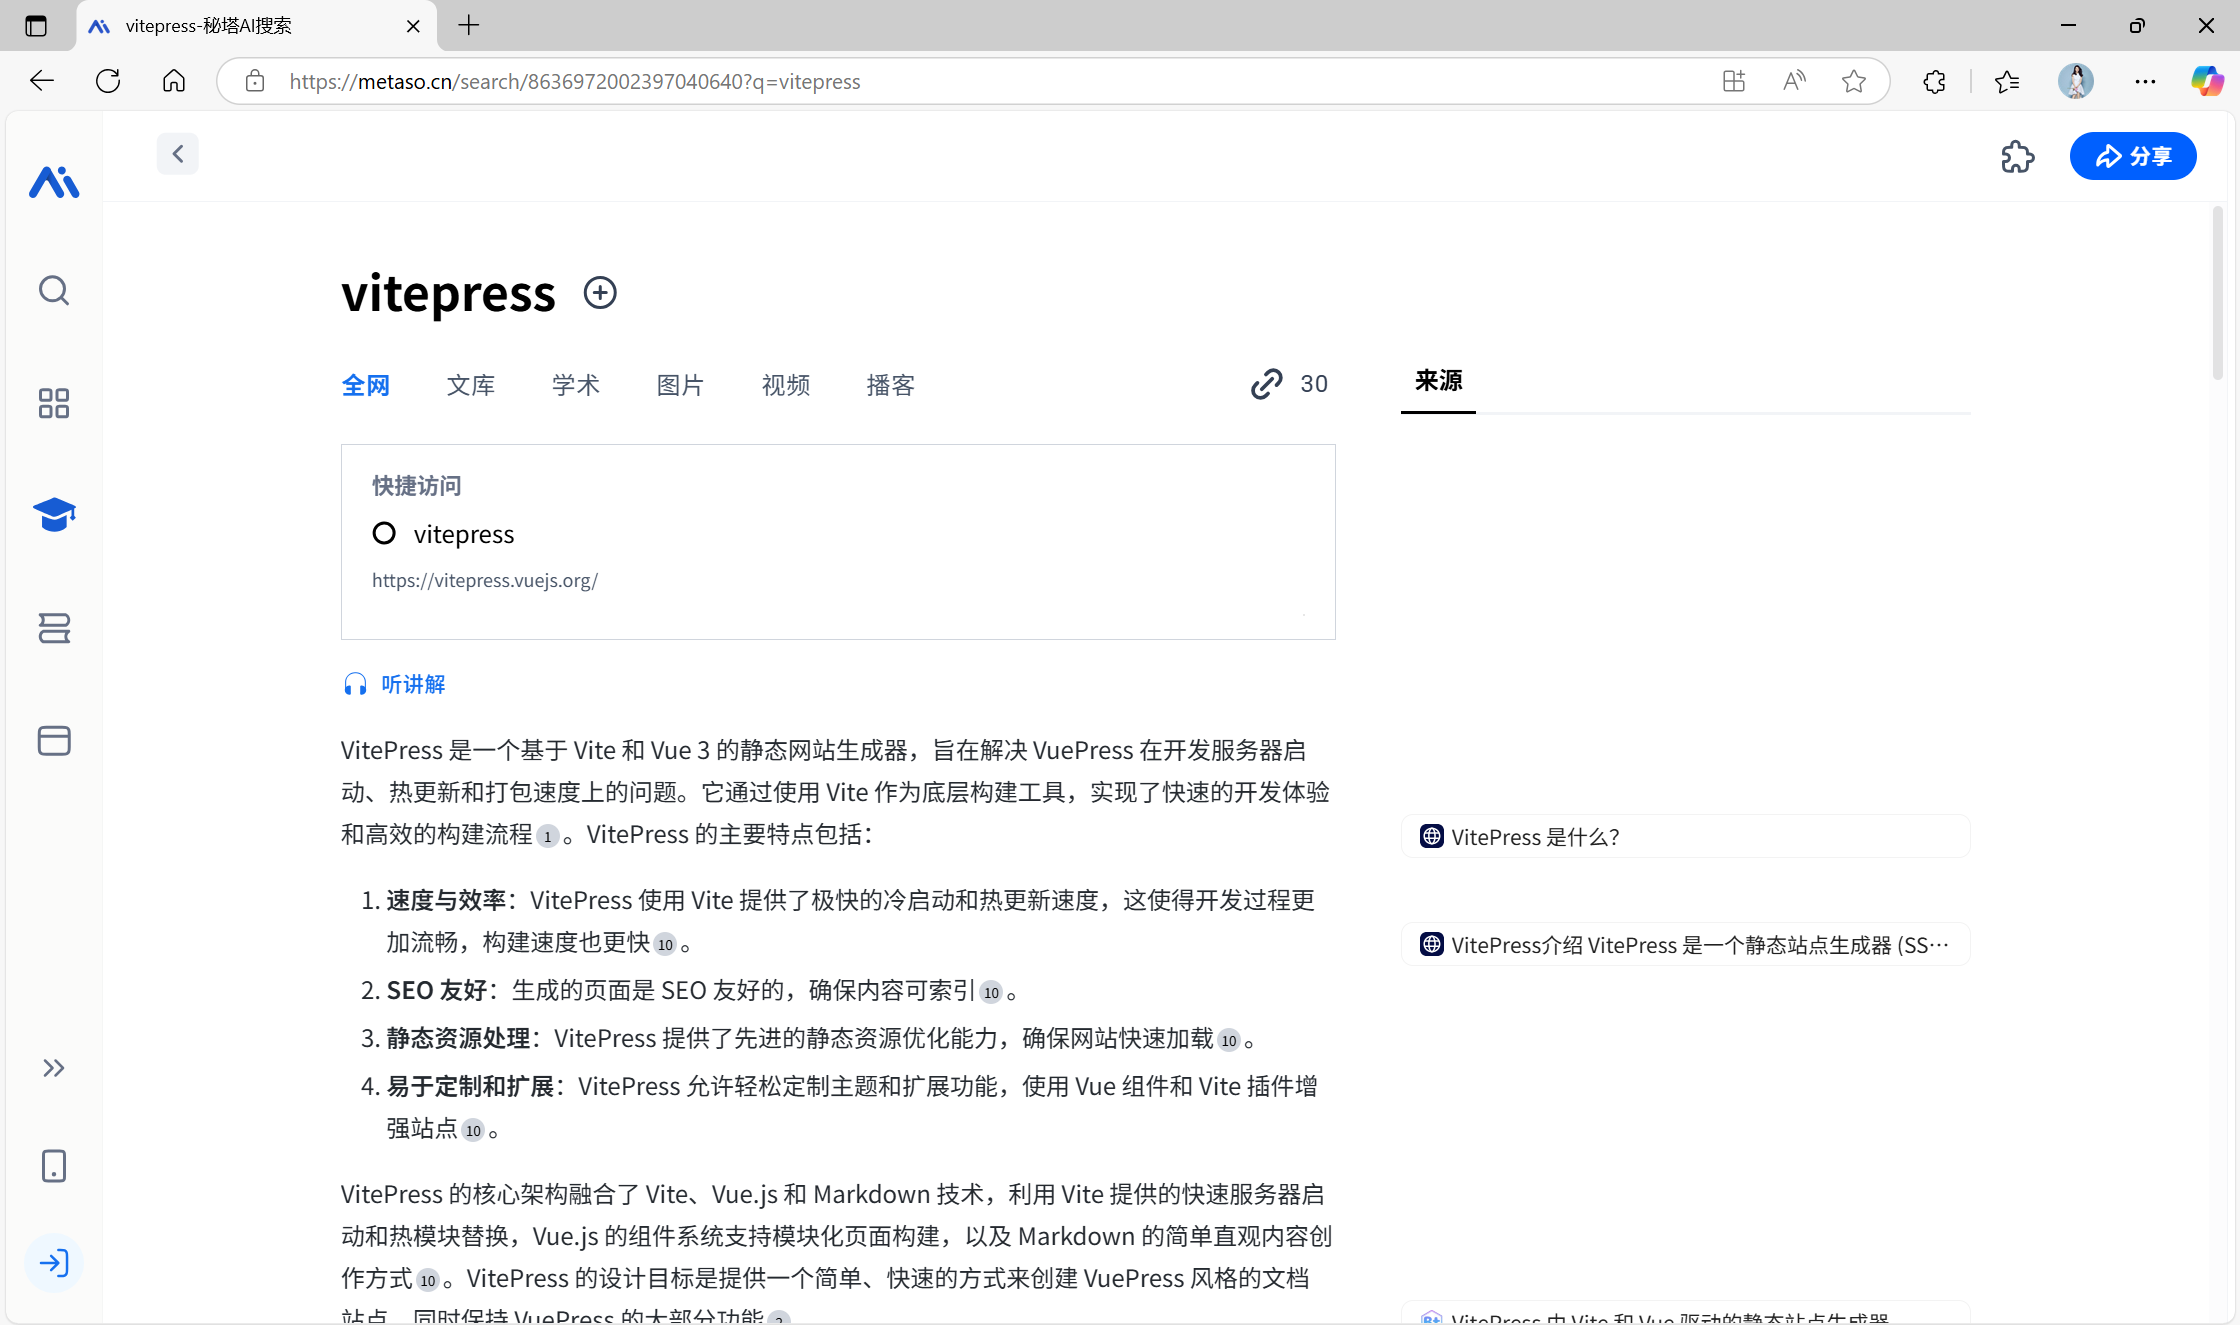Viewport: 2240px width, 1325px height.
Task: Click the window card icon in the sidebar
Action: click(x=54, y=740)
